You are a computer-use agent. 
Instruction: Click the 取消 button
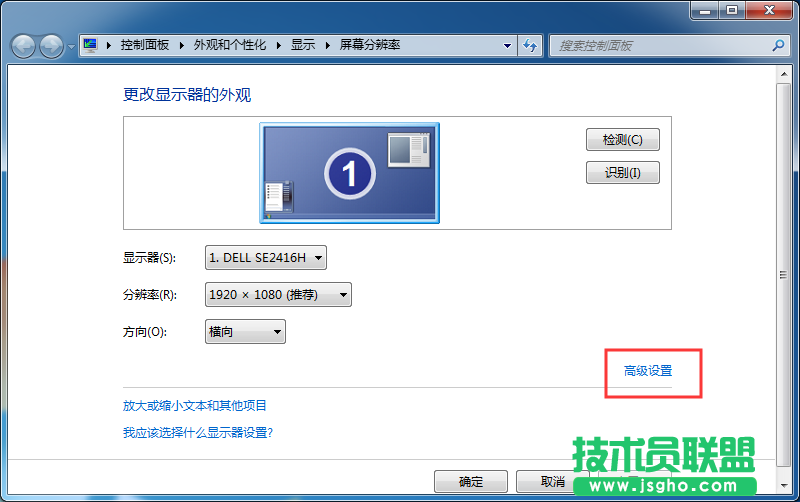click(553, 481)
